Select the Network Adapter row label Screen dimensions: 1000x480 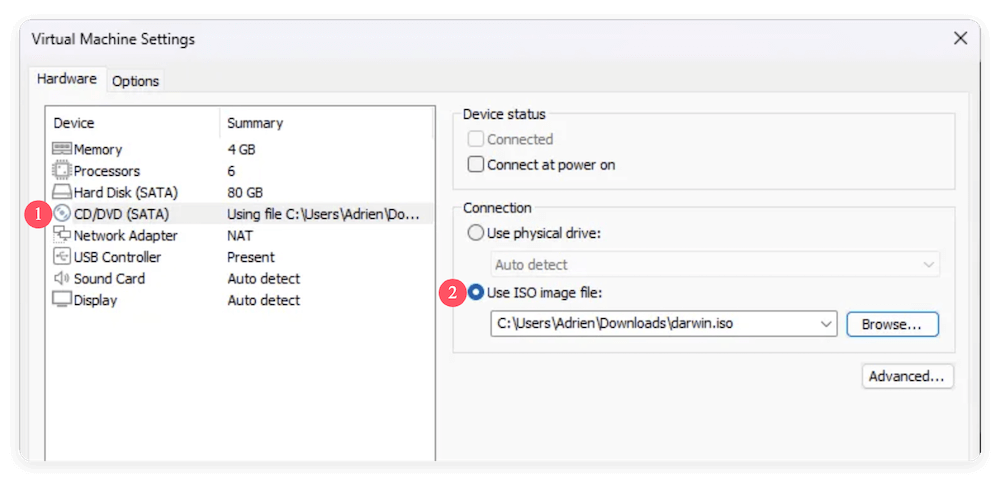pos(126,236)
